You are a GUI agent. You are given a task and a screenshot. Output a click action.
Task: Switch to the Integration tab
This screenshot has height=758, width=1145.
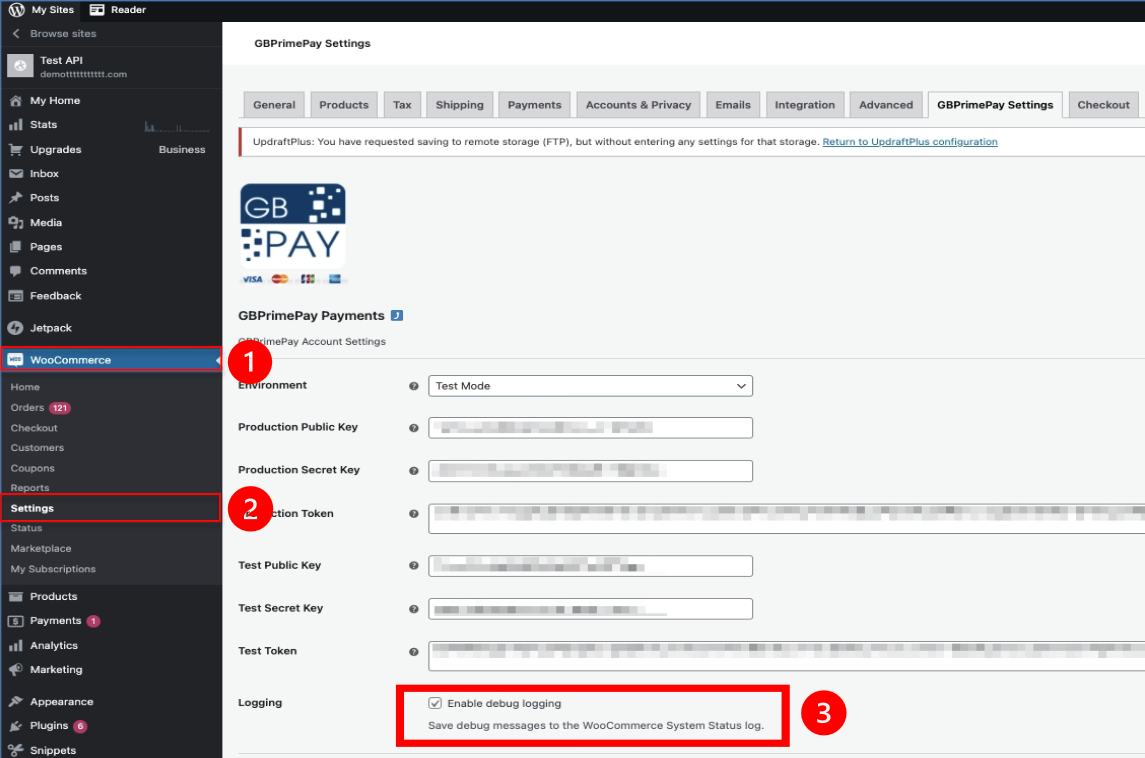(x=805, y=104)
